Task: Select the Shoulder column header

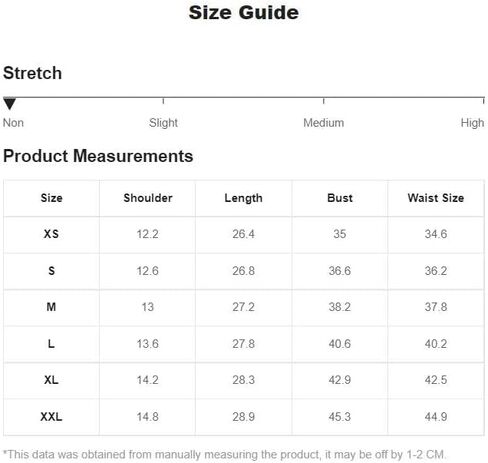Action: [148, 198]
